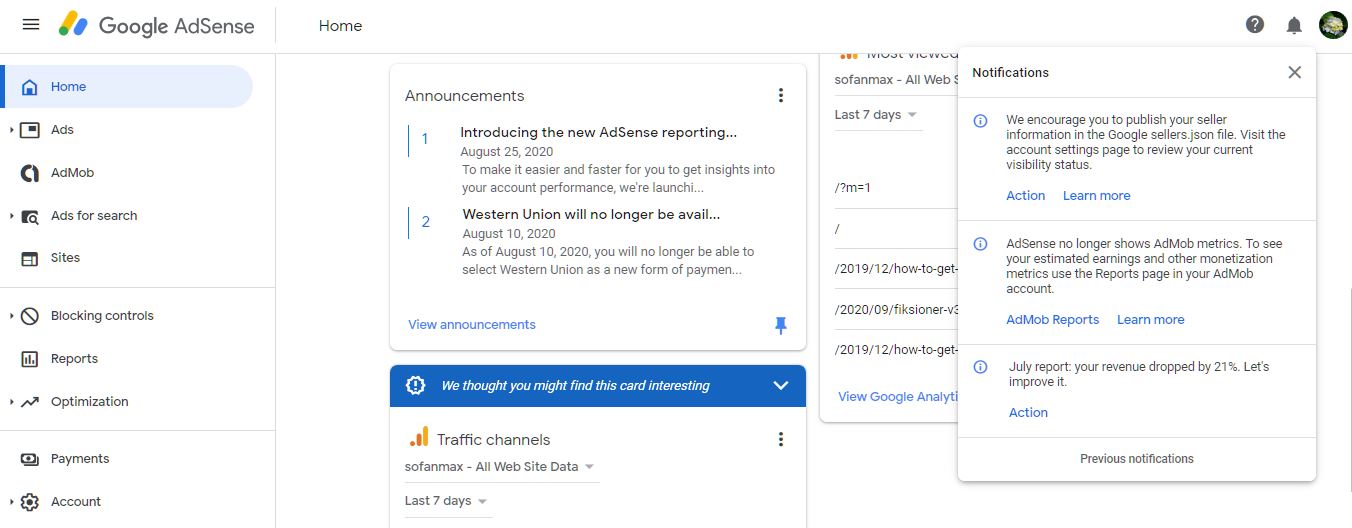Viewport: 1352px width, 528px height.
Task: Click info icon of AdMob metrics notification
Action: (x=981, y=244)
